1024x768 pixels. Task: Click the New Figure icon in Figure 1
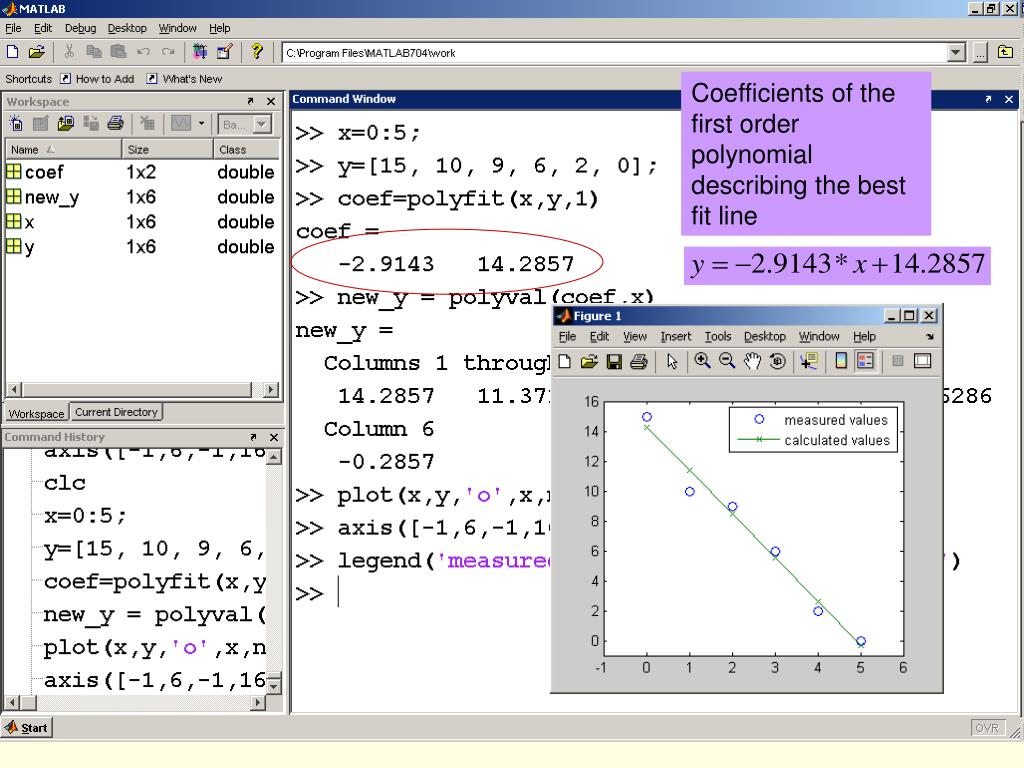point(565,361)
